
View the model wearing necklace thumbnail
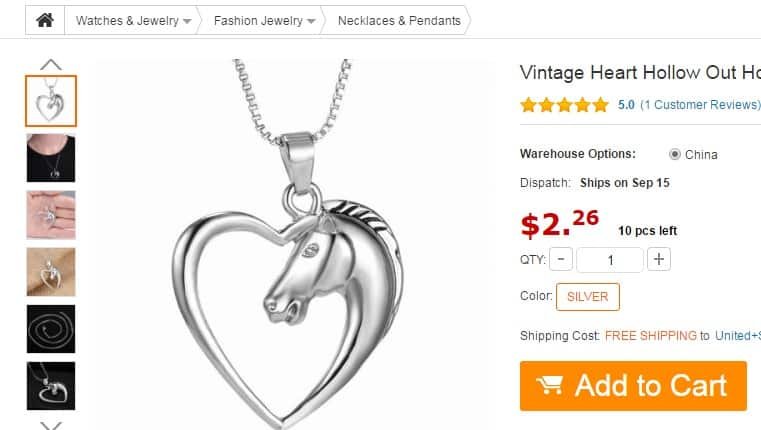pos(51,158)
